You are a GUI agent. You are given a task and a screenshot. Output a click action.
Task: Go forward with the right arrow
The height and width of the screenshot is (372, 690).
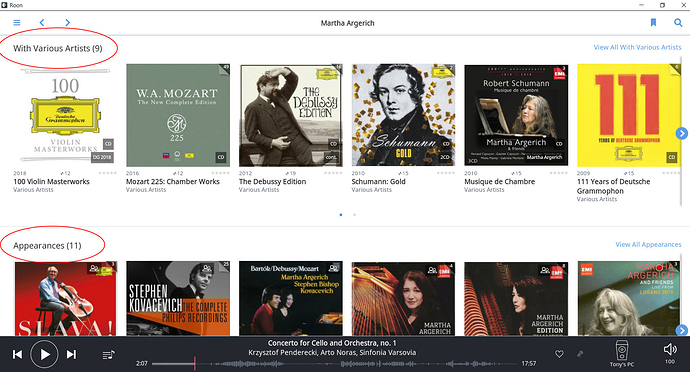(x=67, y=22)
